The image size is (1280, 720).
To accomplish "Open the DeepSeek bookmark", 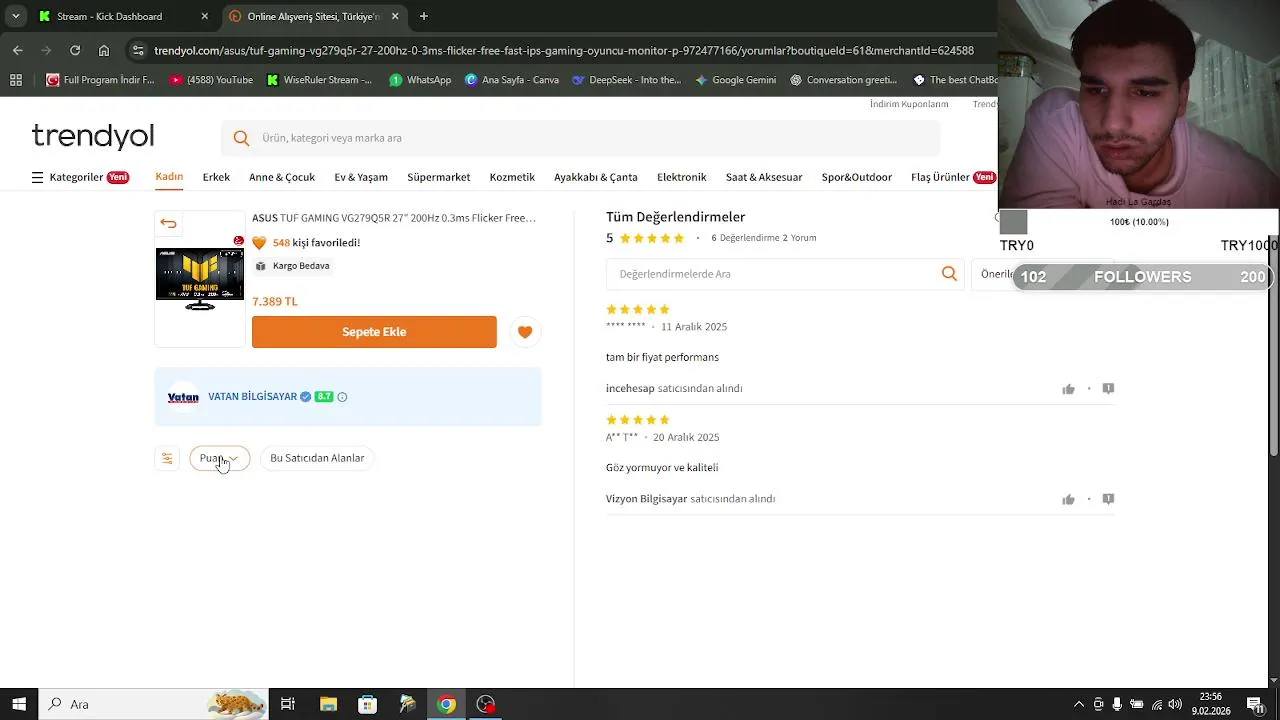I will (x=626, y=80).
